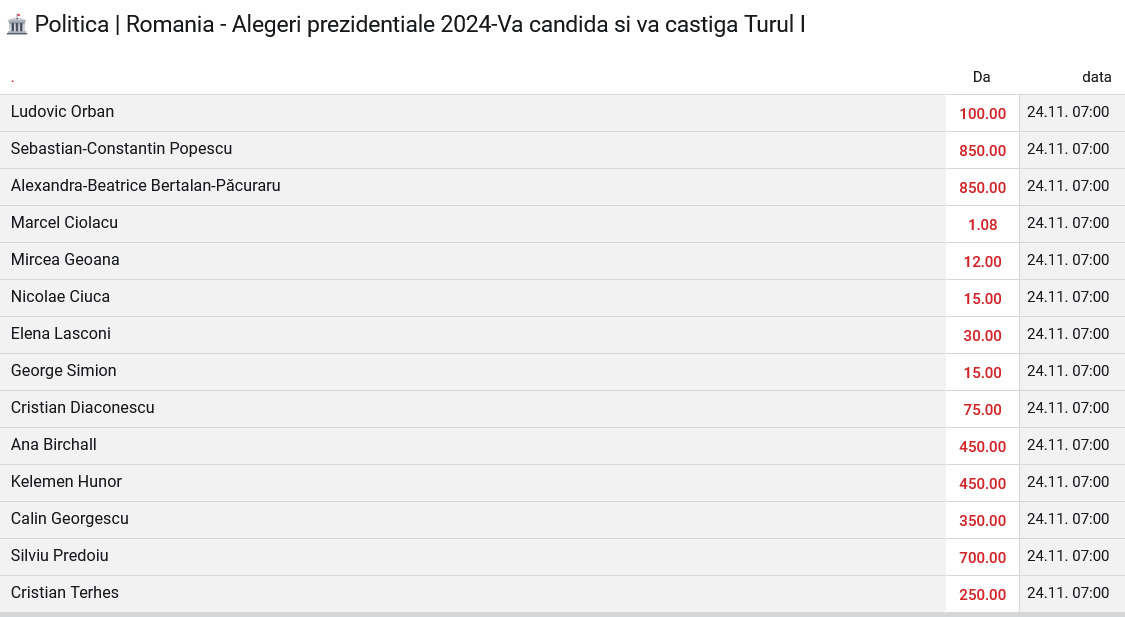Pick Ana Birchall odds 450.00
Viewport: 1125px width, 617px height.
(x=982, y=446)
